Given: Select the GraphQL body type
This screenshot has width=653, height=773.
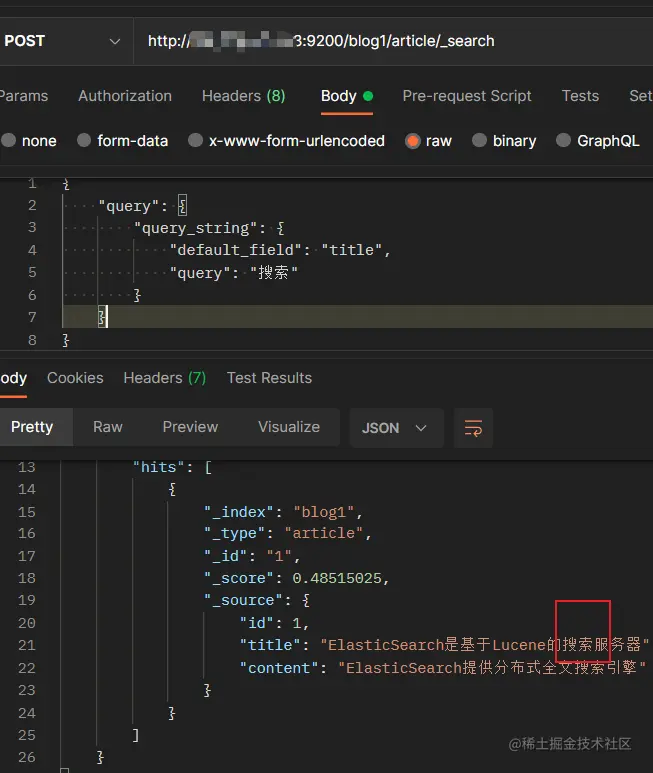Looking at the screenshot, I should (597, 141).
